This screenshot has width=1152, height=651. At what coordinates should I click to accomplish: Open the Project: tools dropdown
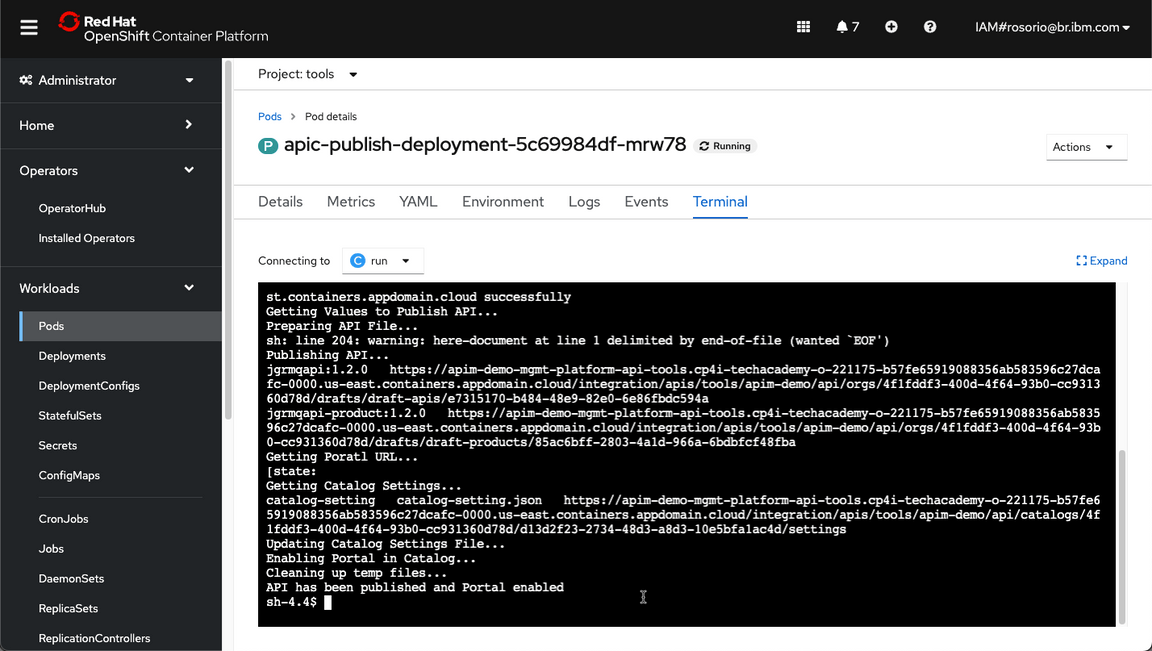[308, 74]
